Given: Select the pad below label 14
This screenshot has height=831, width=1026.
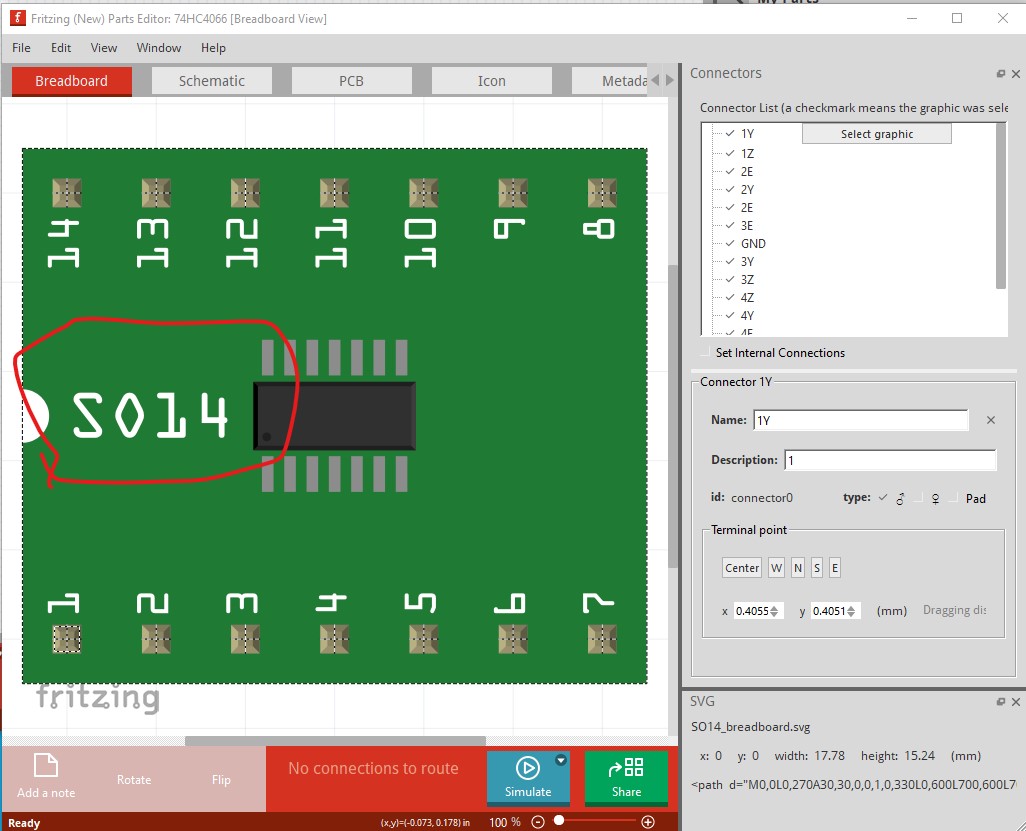Looking at the screenshot, I should tap(66, 193).
